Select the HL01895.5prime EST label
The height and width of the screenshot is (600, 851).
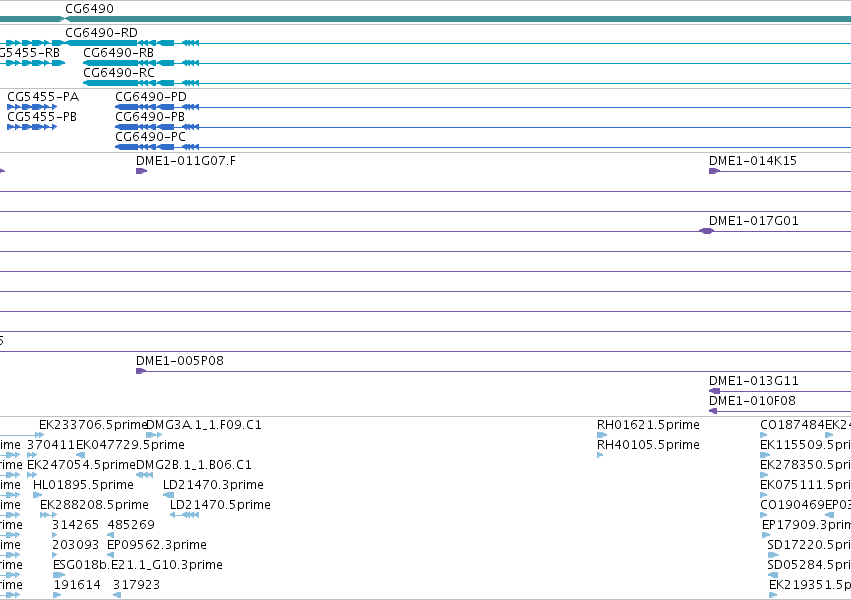(84, 485)
